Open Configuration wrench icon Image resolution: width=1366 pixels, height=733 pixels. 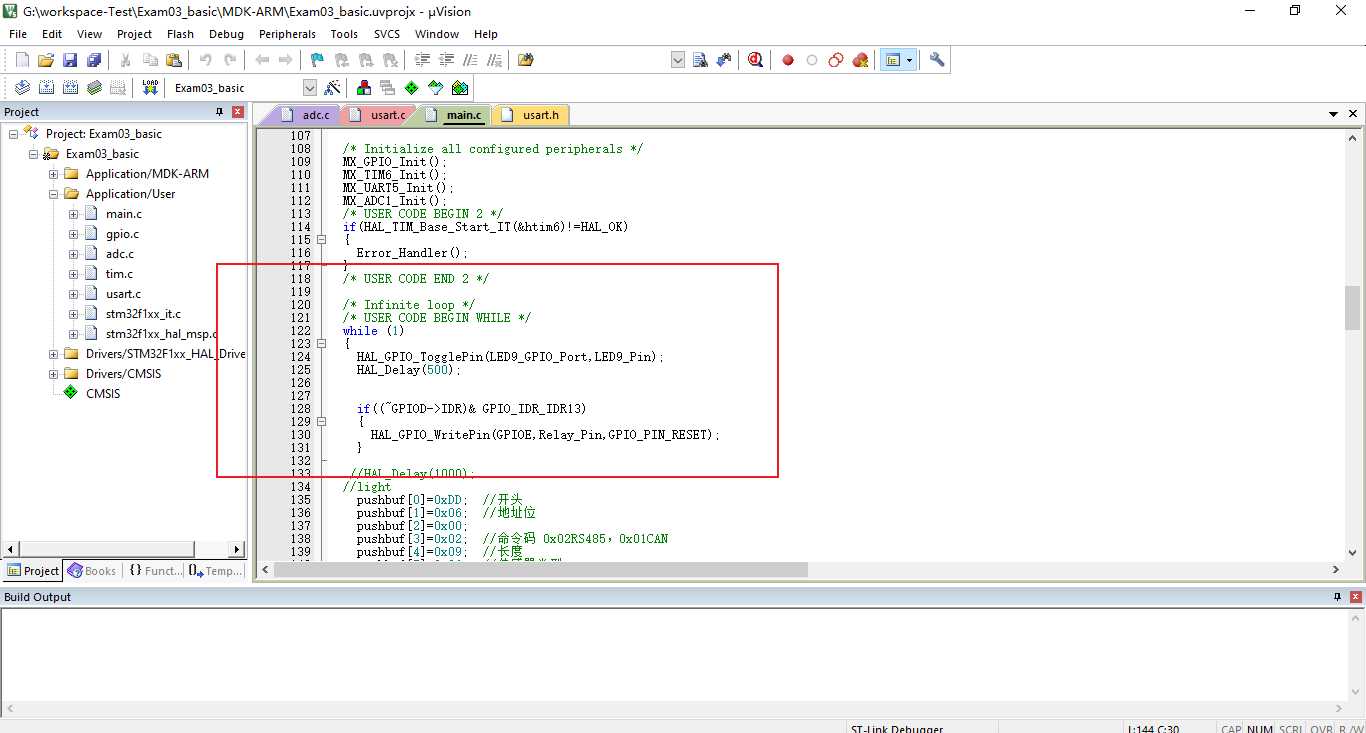[937, 60]
